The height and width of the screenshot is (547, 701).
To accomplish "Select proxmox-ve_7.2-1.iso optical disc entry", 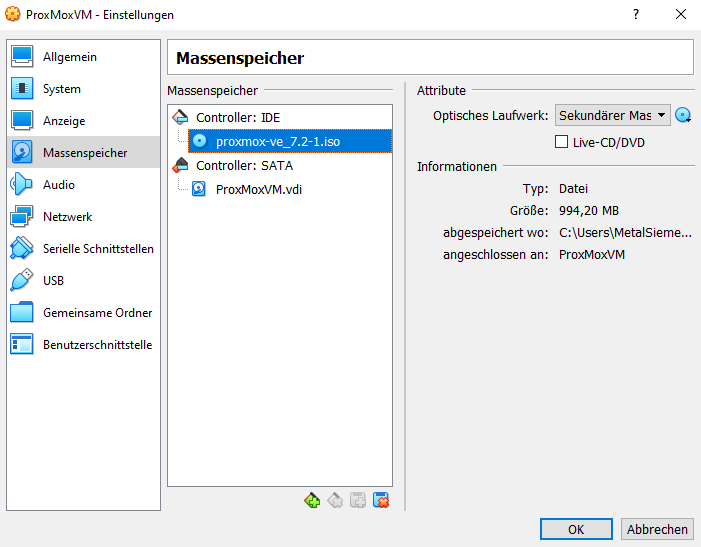I will (x=290, y=141).
